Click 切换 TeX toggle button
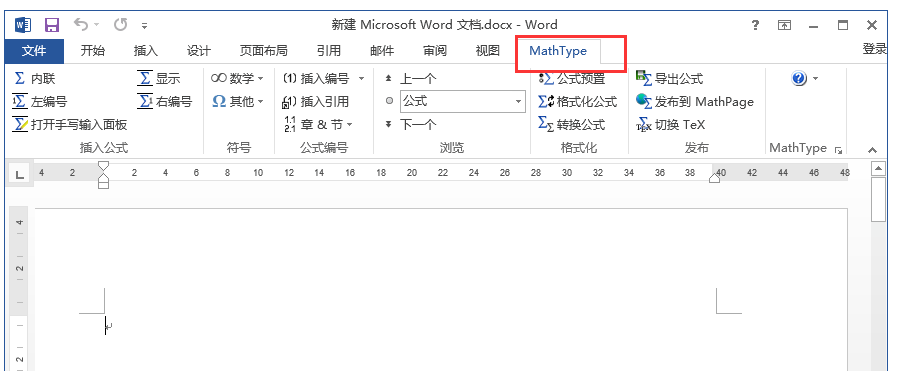The height and width of the screenshot is (371, 901). pyautogui.click(x=671, y=125)
